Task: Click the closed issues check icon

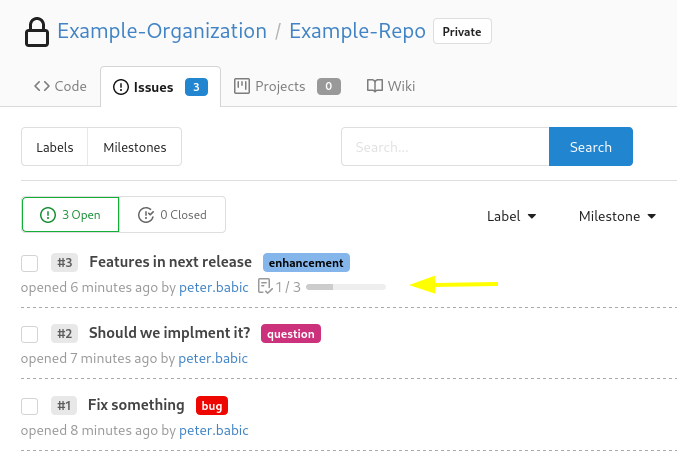Action: [x=146, y=215]
